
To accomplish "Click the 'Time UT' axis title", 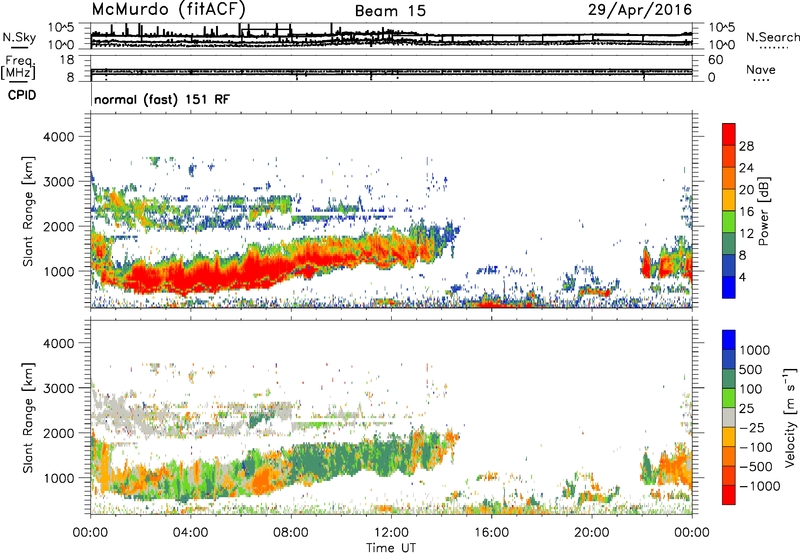I will (391, 548).
